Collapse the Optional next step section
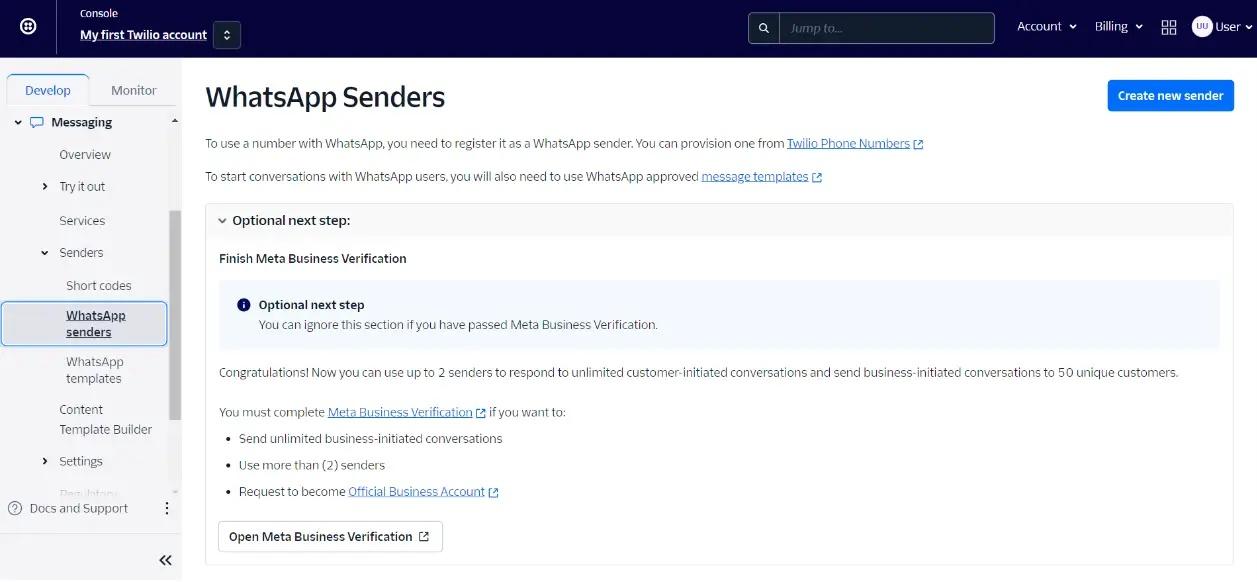This screenshot has height=582, width=1257. click(x=222, y=220)
